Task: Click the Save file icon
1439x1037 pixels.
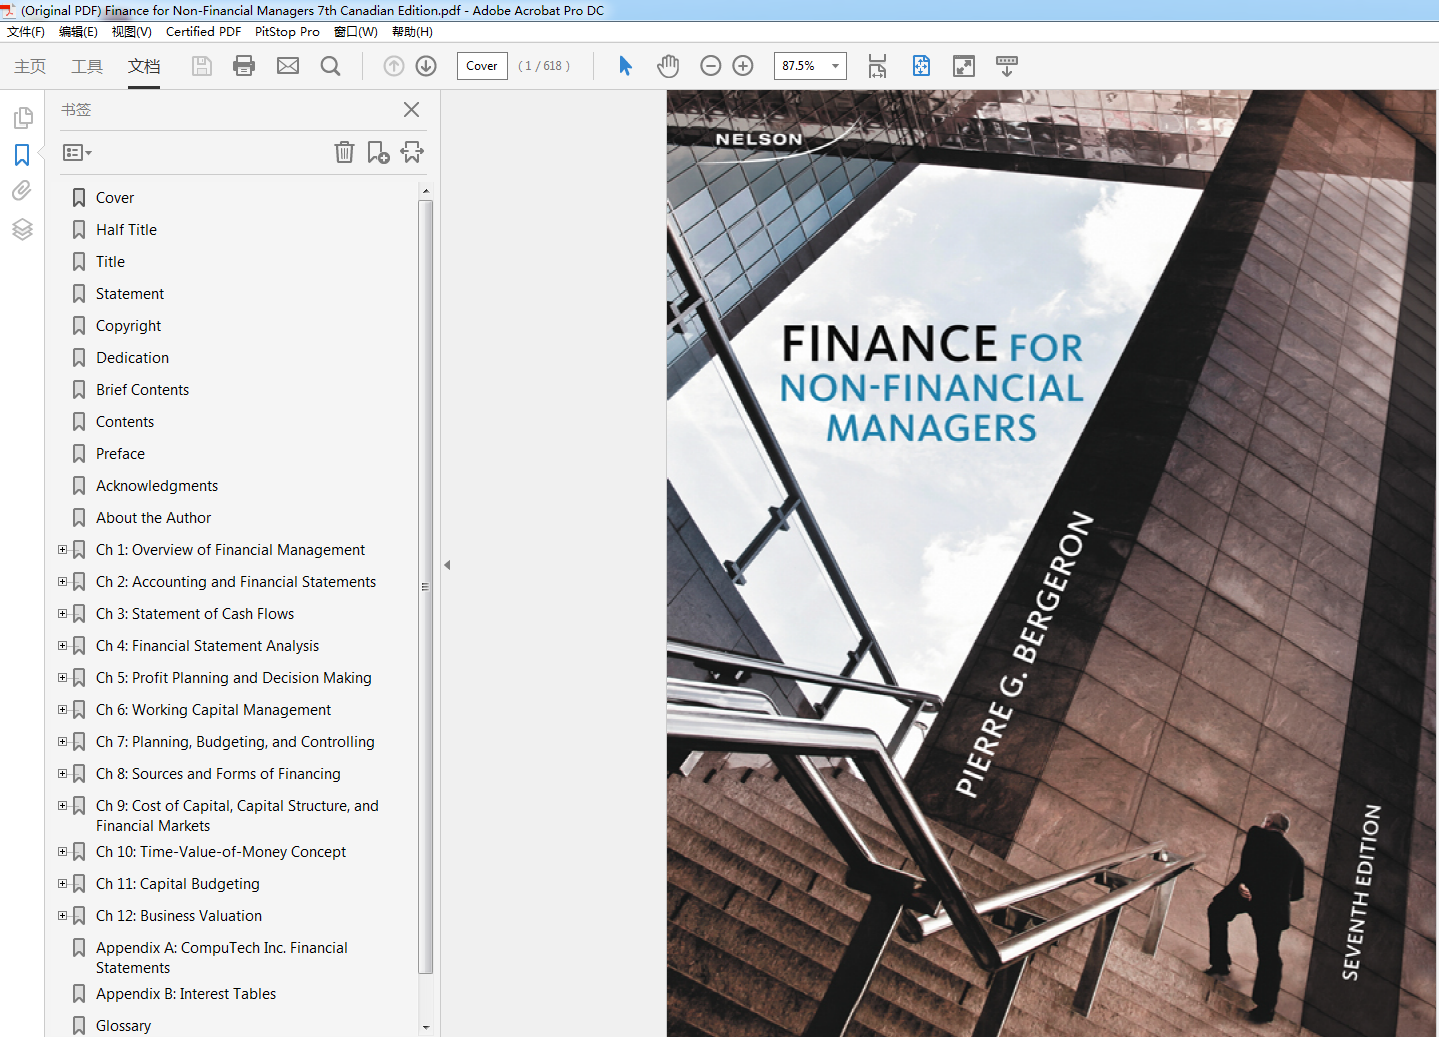Action: 202,66
